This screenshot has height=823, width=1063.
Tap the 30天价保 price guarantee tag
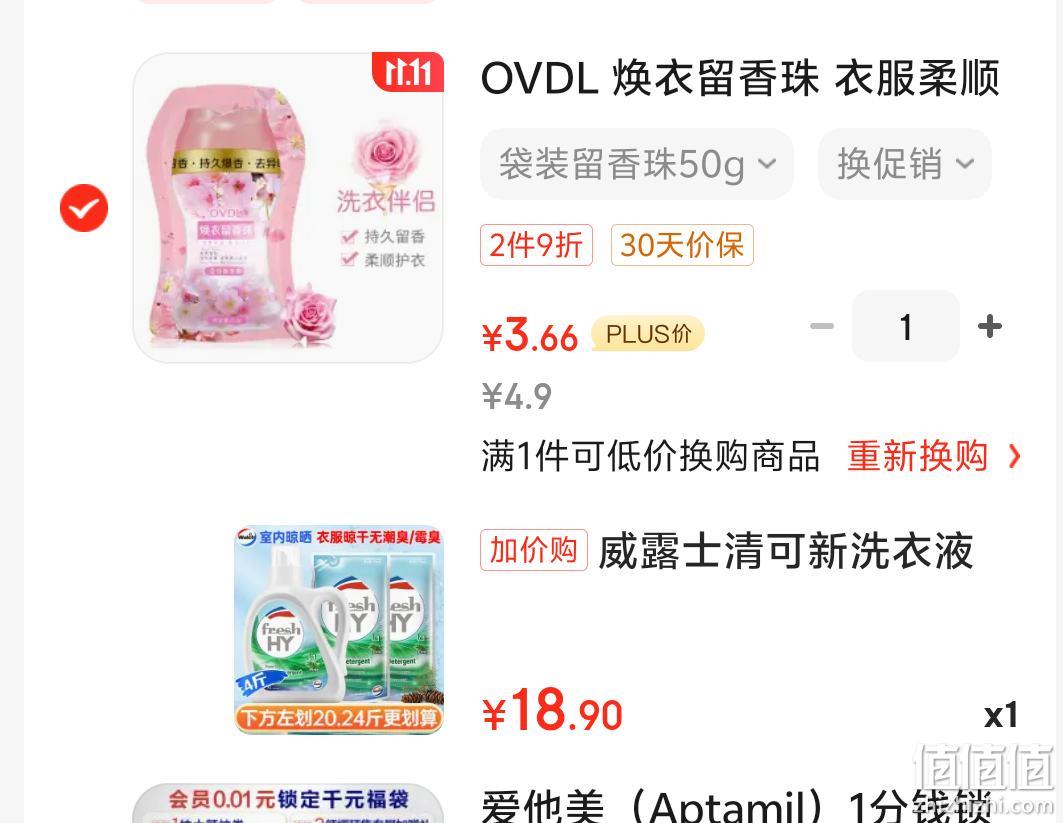click(682, 245)
